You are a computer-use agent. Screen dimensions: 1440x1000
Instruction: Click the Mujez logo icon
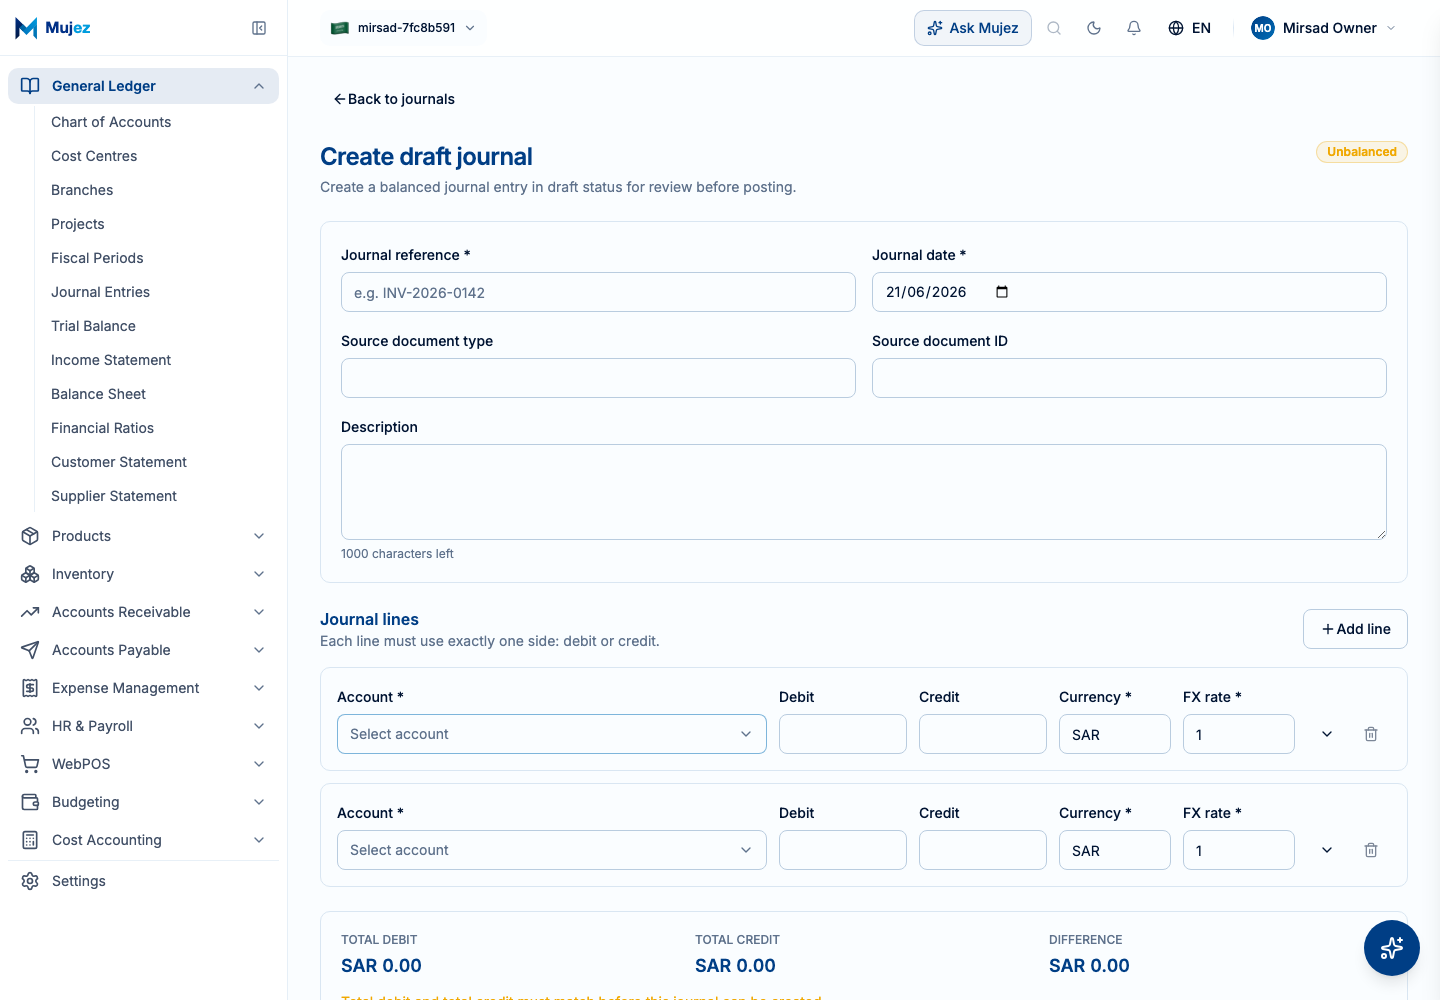tap(26, 28)
